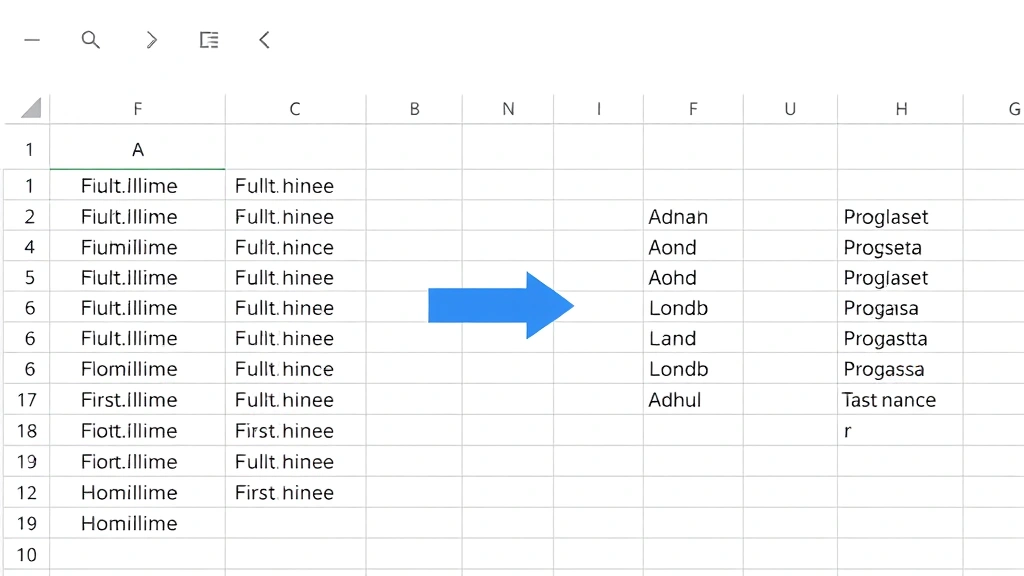Select column header F on the far left

coord(137,108)
